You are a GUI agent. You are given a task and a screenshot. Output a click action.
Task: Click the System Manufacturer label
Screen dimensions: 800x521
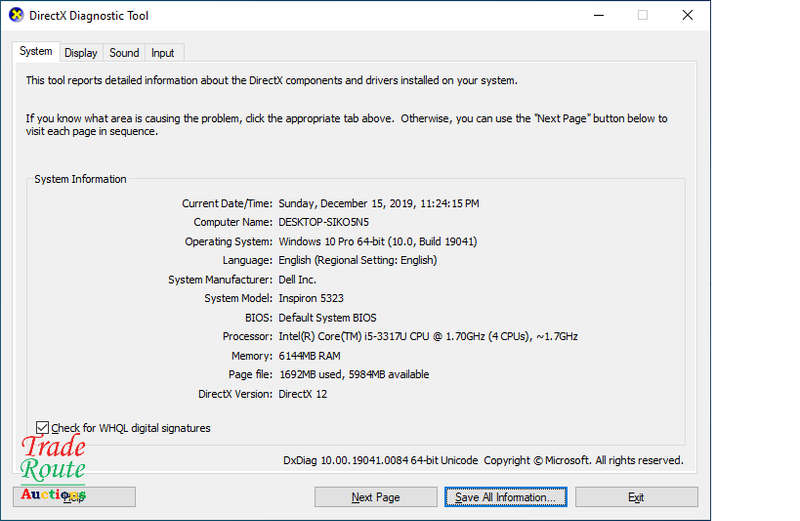(220, 280)
